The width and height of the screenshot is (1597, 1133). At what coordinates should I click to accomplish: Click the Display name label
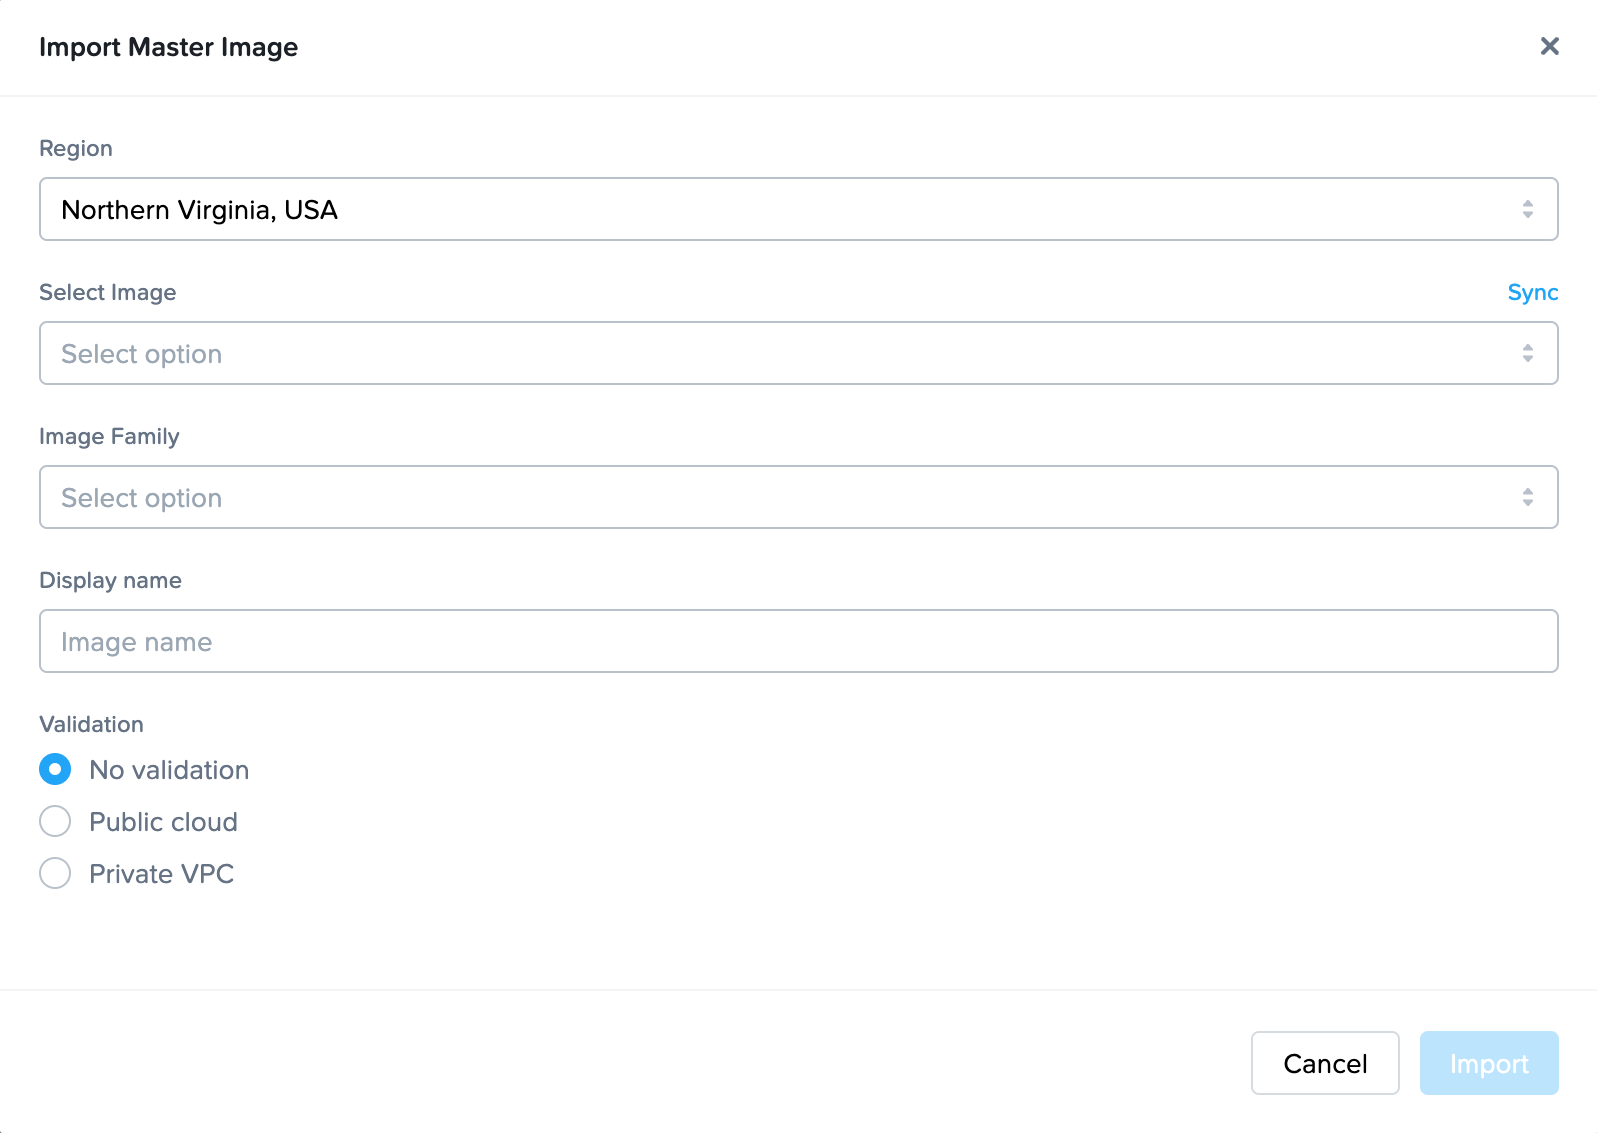110,580
